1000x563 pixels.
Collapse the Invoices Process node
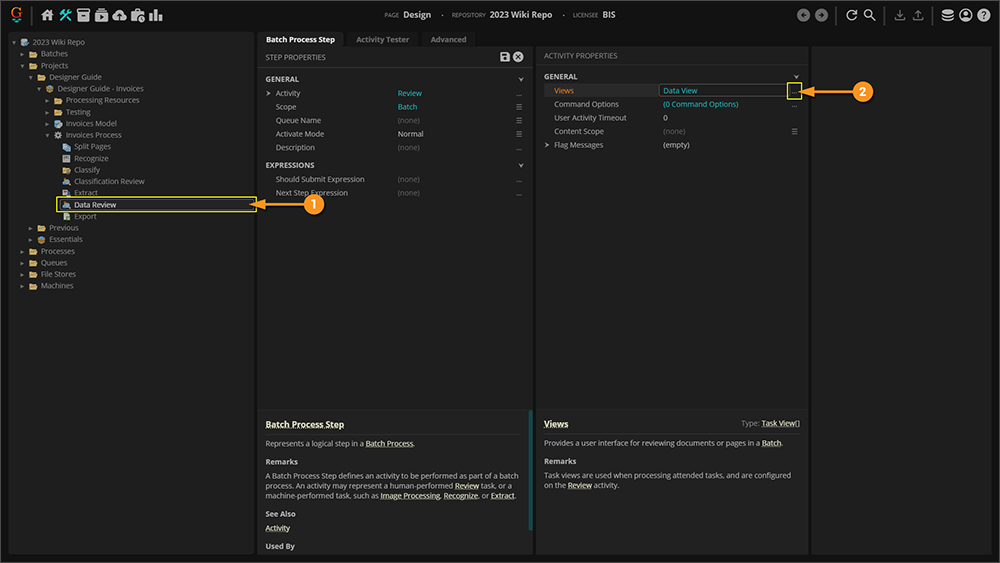(x=47, y=135)
